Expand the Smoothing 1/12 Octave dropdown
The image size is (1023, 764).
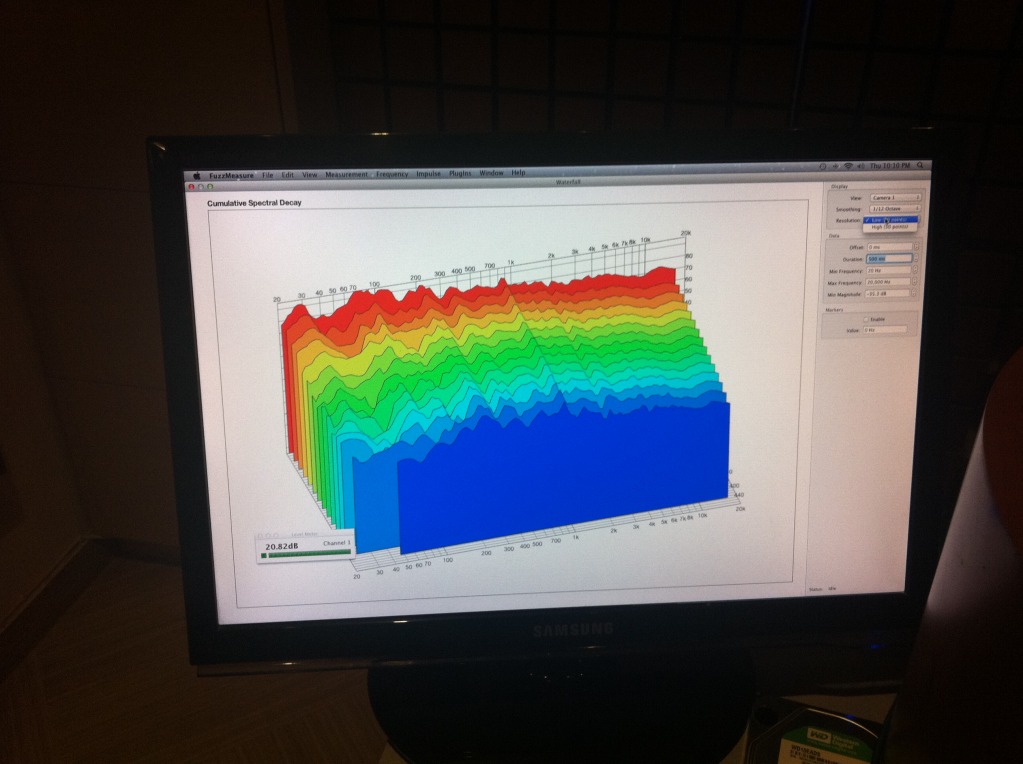(x=893, y=209)
